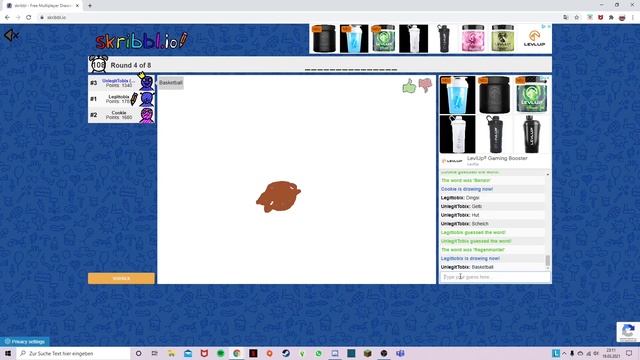Screen dimensions: 640x360
Task: Click the brown drawing on the canvas
Action: (x=278, y=197)
